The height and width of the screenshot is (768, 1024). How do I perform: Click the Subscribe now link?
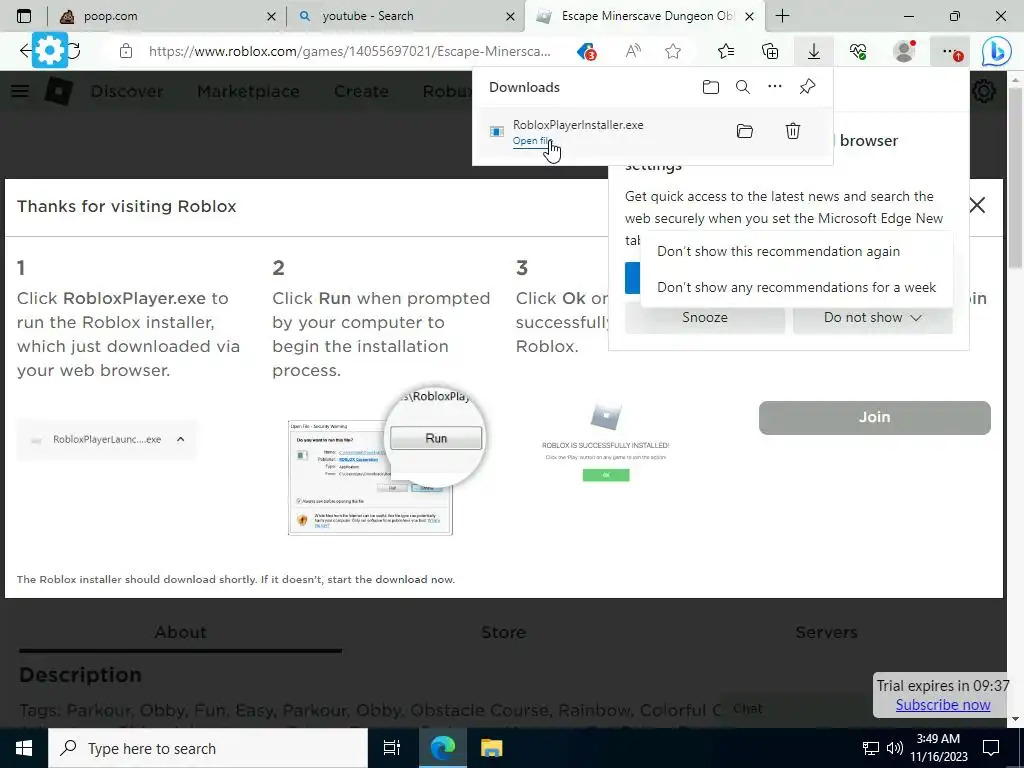[x=942, y=705]
